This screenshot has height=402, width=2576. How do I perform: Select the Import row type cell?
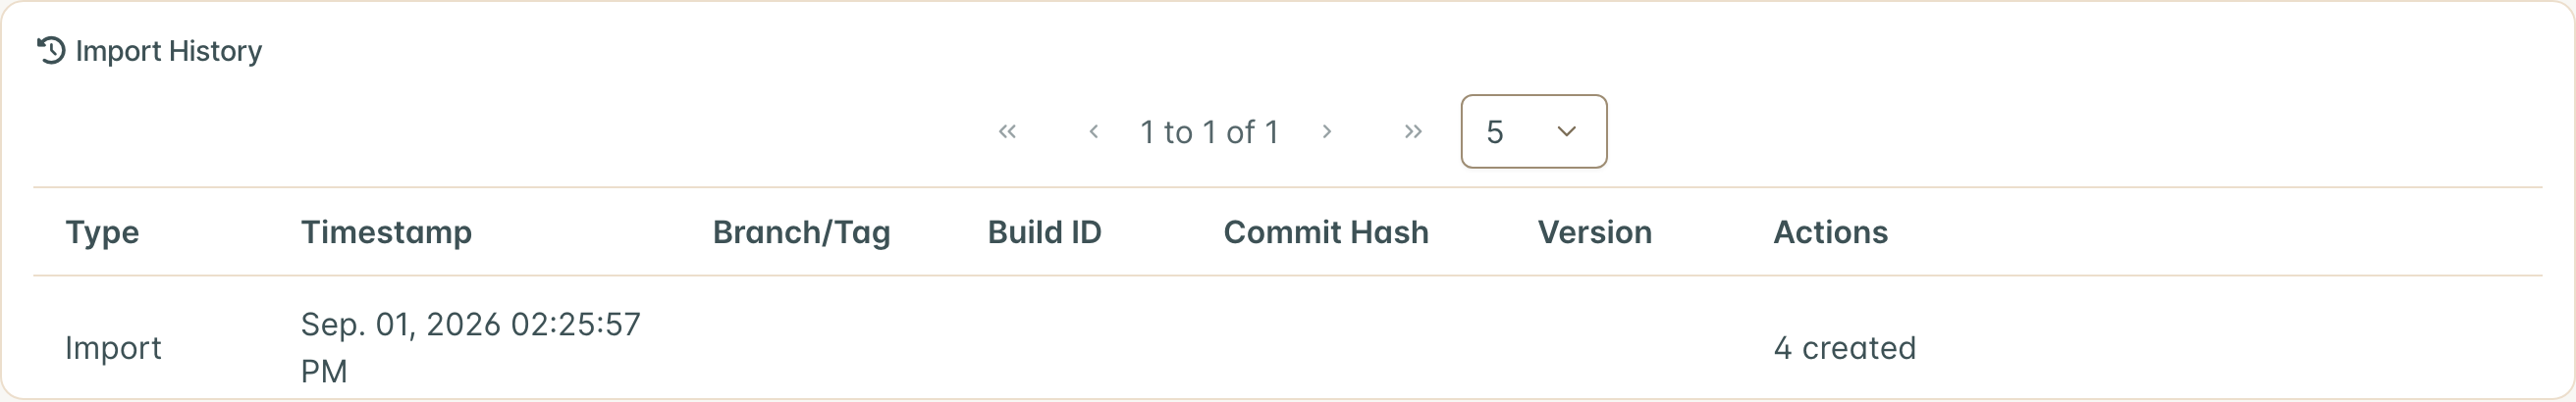[113, 348]
